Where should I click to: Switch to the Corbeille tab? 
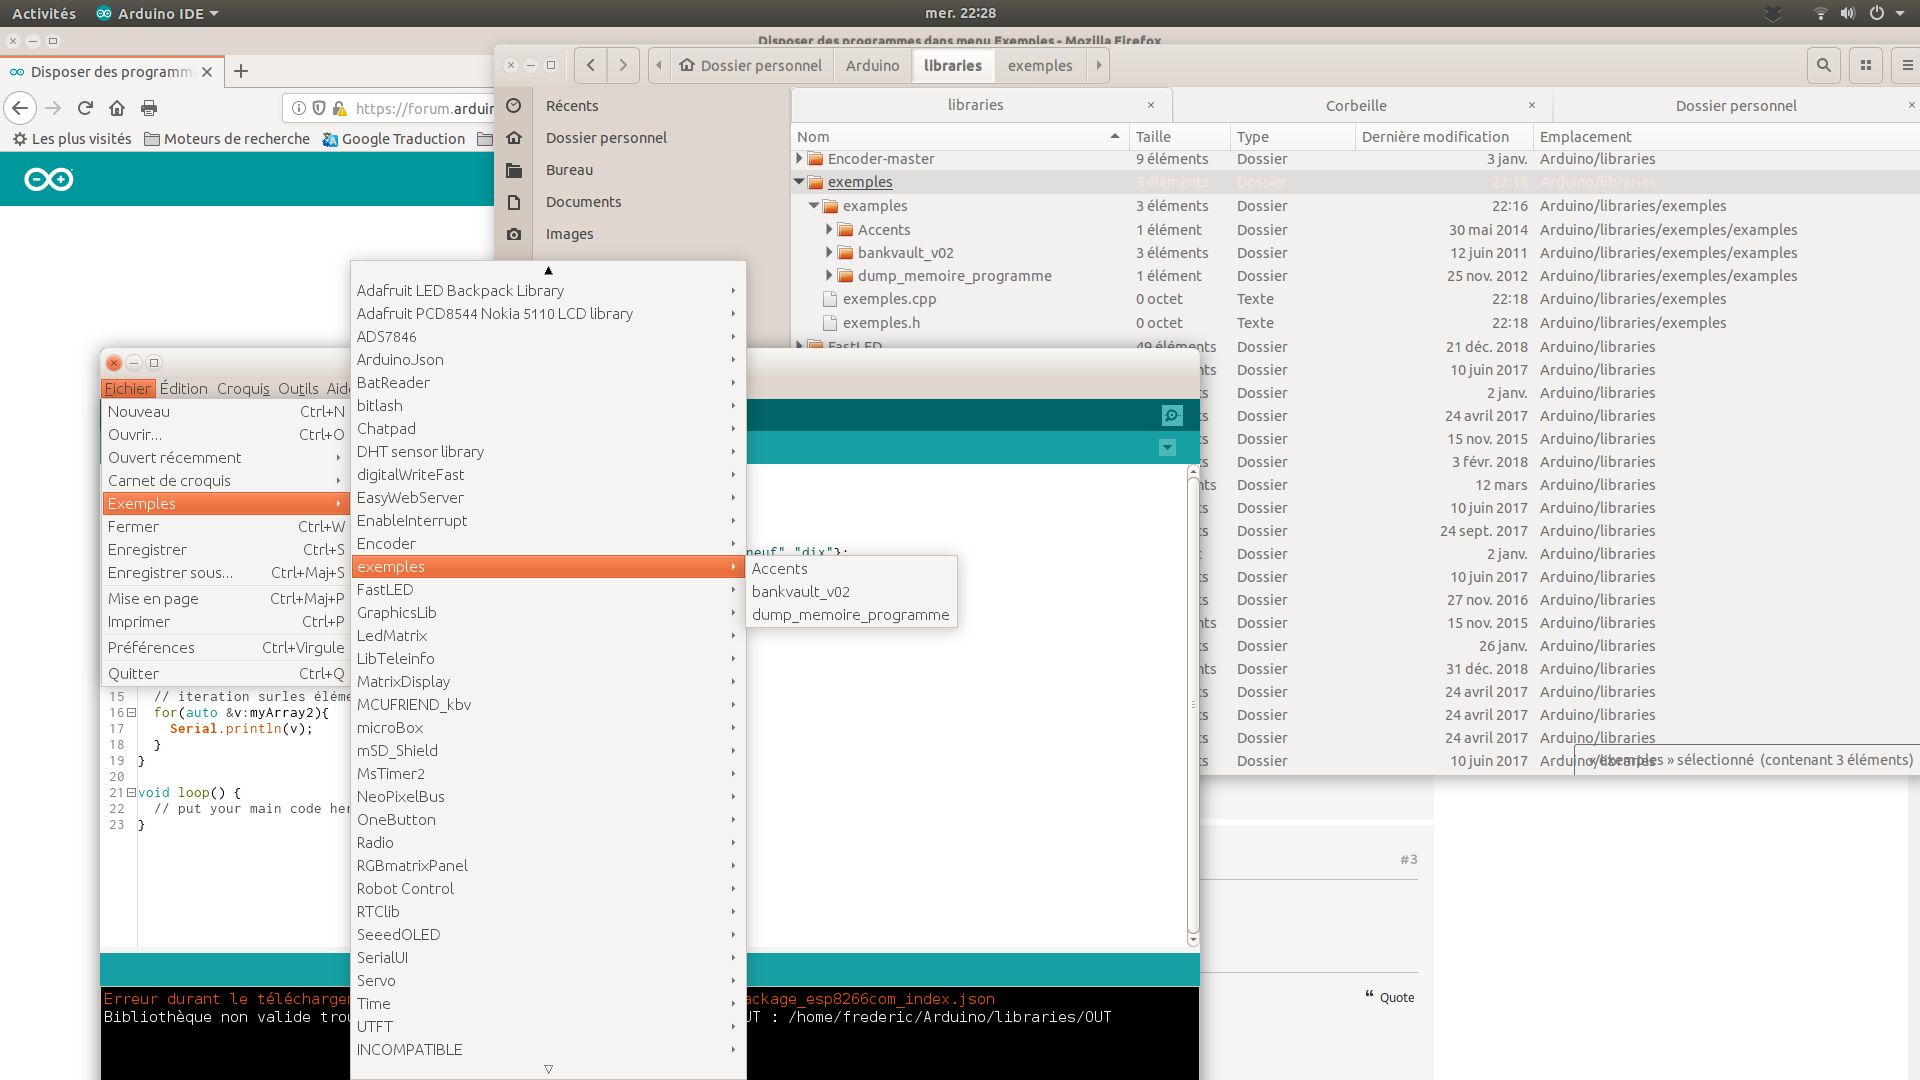pyautogui.click(x=1355, y=105)
